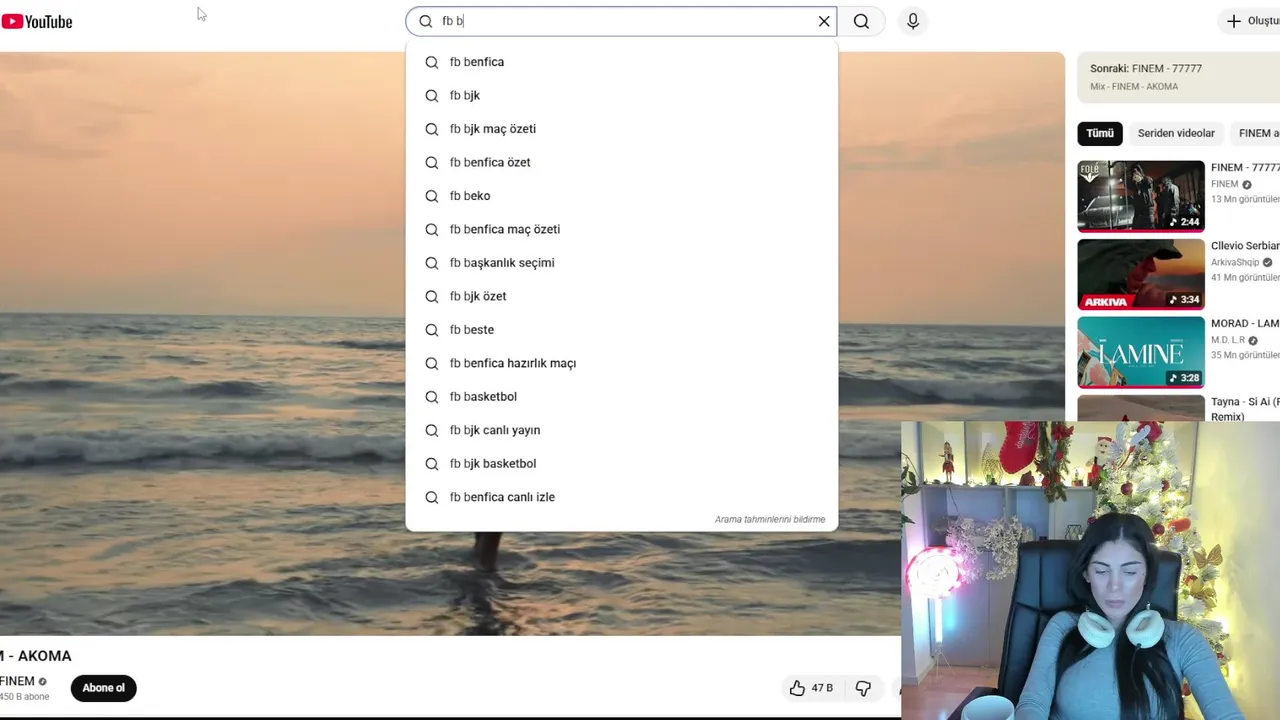Click the 'Cllevio Serbian' video title
This screenshot has width=1280, height=720.
1245,246
